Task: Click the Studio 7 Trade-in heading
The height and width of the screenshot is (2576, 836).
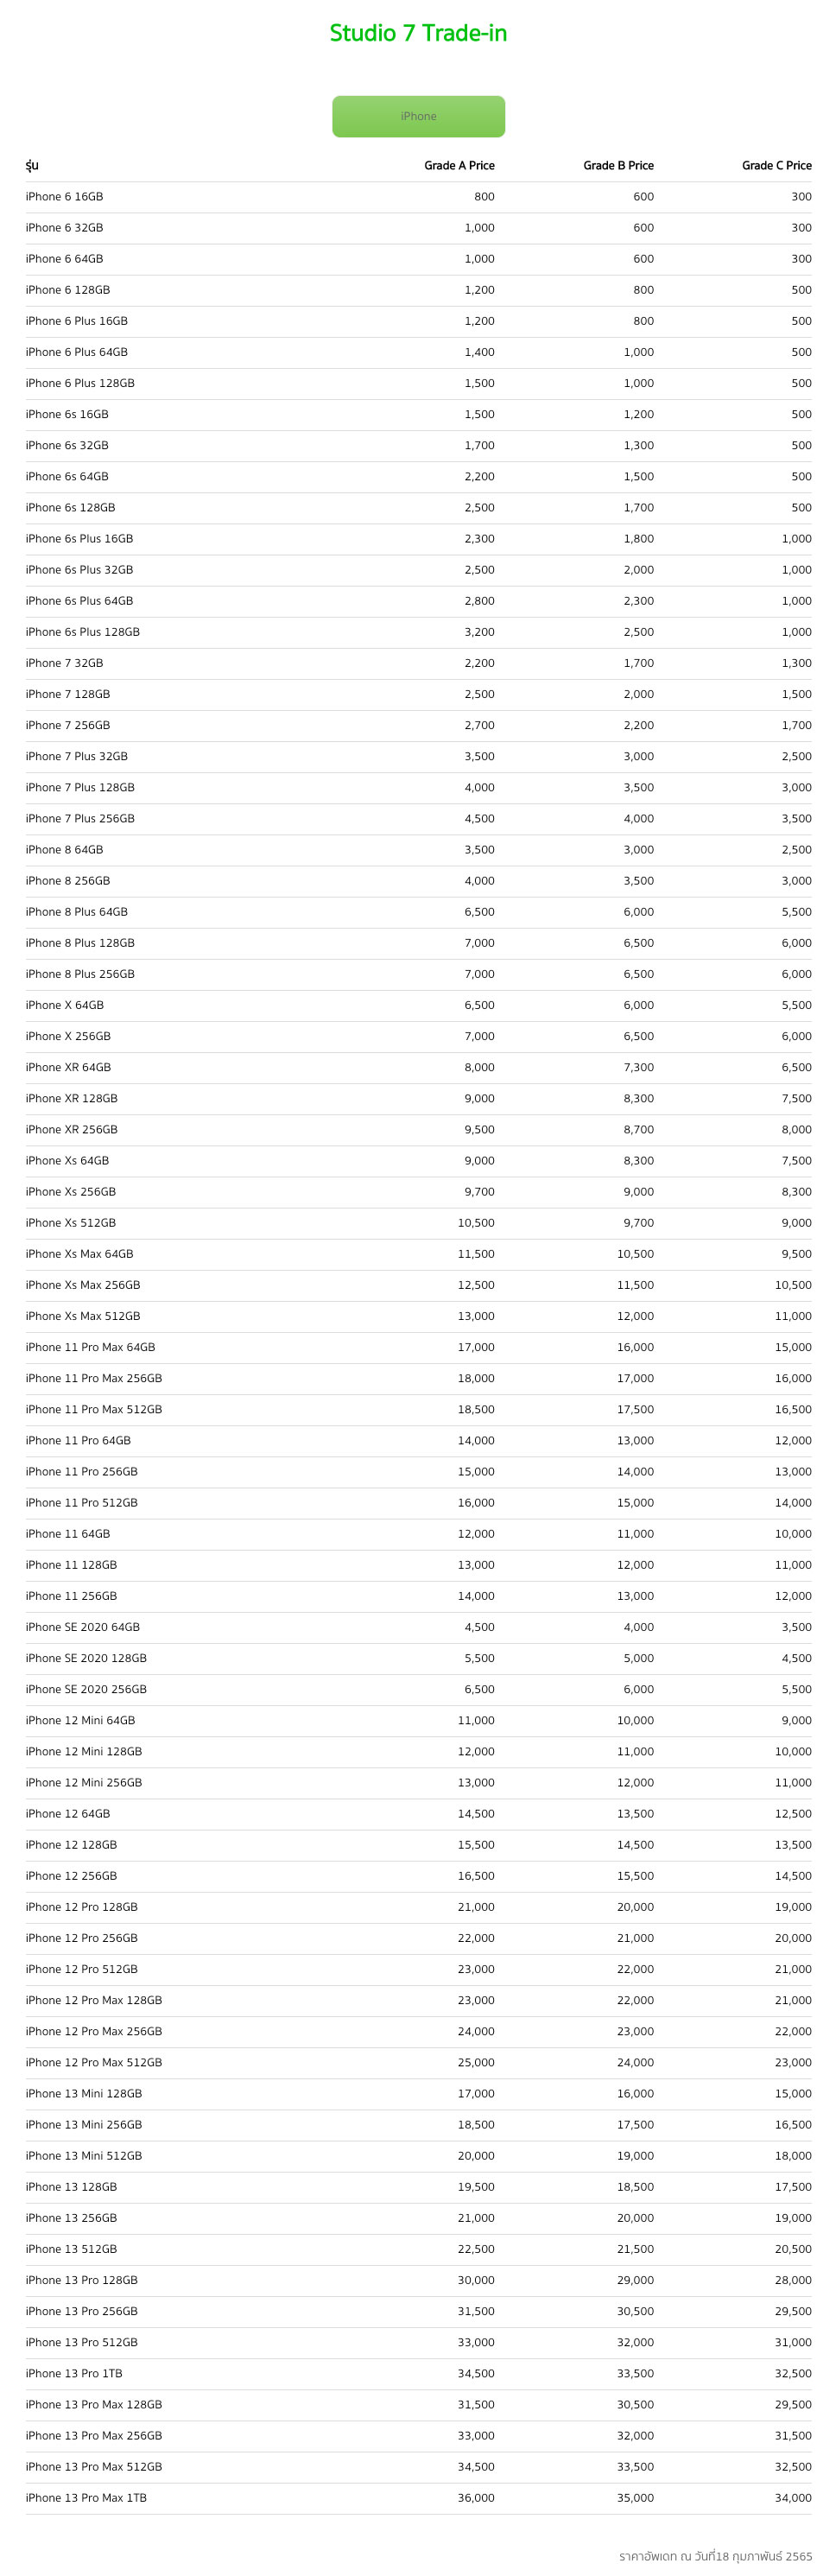Action: (x=418, y=33)
